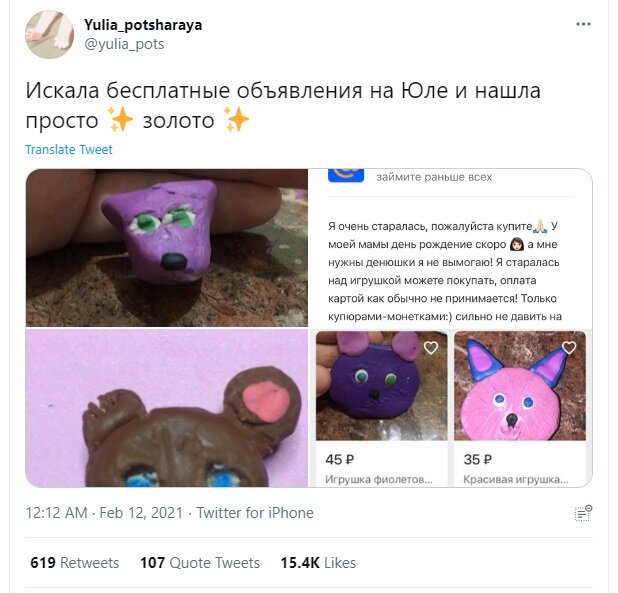Open the pink cat toy thumbnail

pyautogui.click(x=520, y=386)
